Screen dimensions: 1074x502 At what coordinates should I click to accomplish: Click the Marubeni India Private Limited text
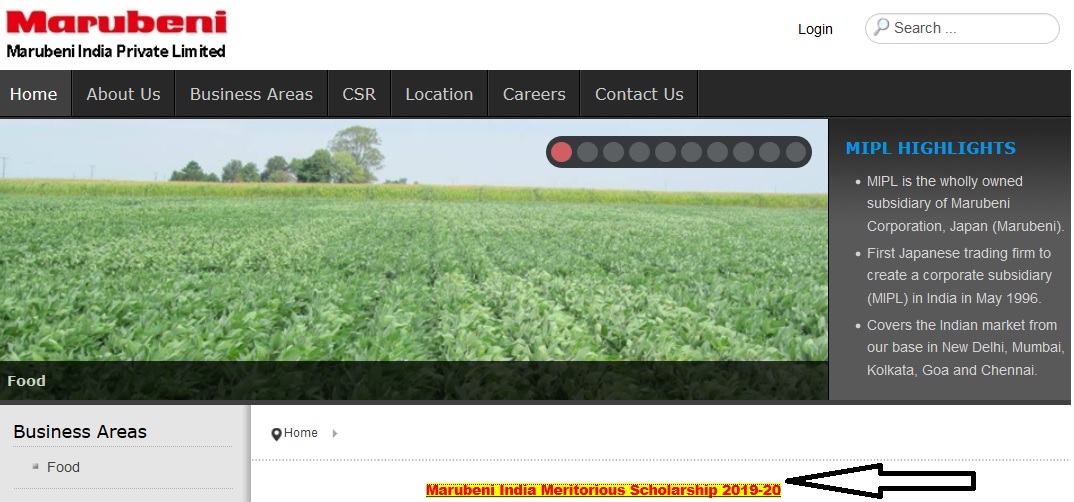pyautogui.click(x=116, y=51)
